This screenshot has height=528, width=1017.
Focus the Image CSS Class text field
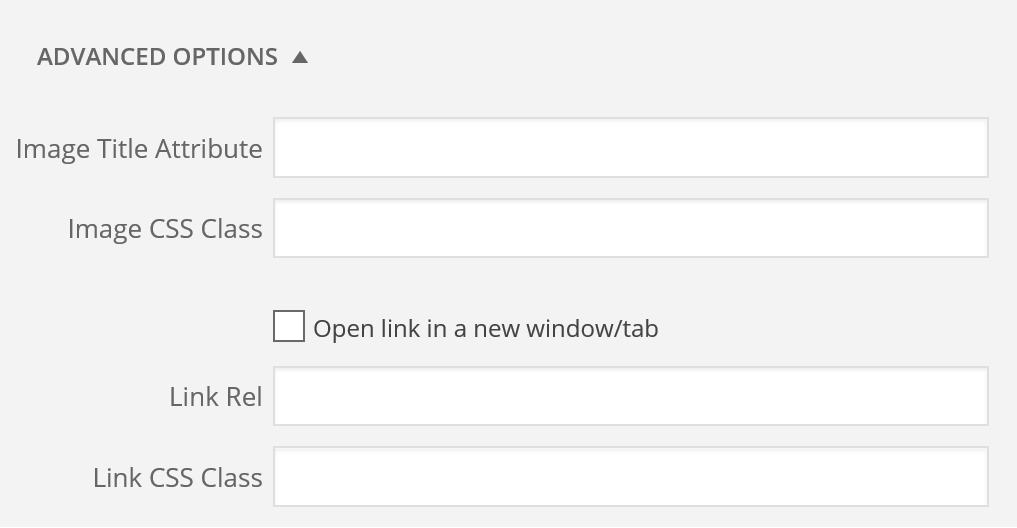(x=630, y=228)
